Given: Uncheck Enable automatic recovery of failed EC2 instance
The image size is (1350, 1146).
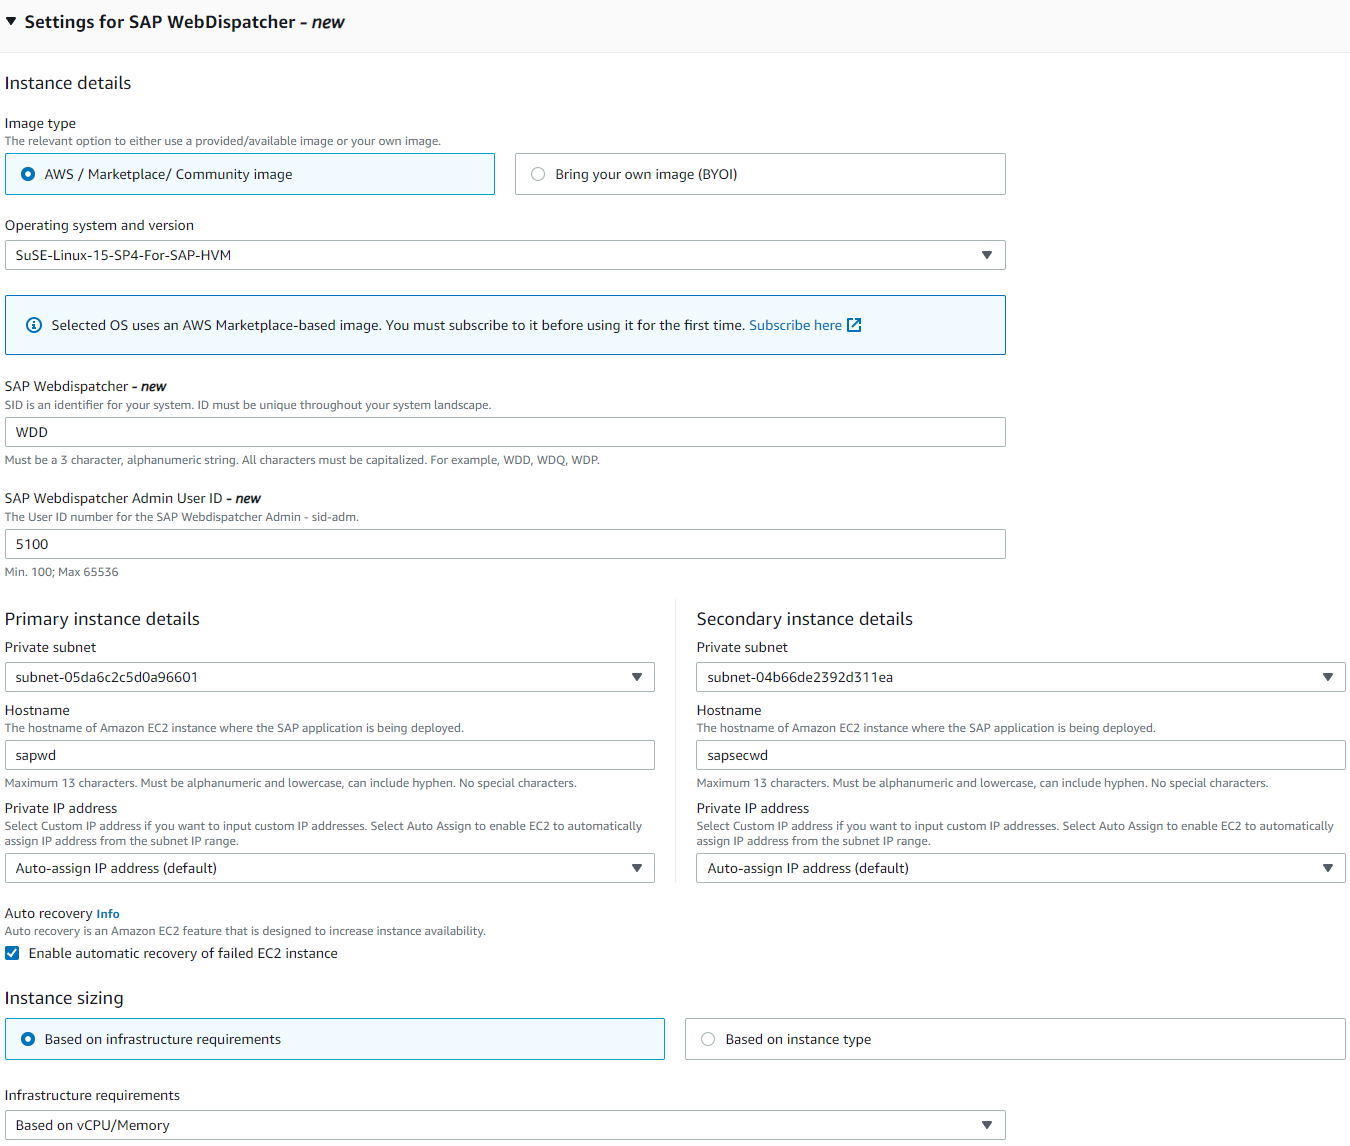Looking at the screenshot, I should point(12,953).
